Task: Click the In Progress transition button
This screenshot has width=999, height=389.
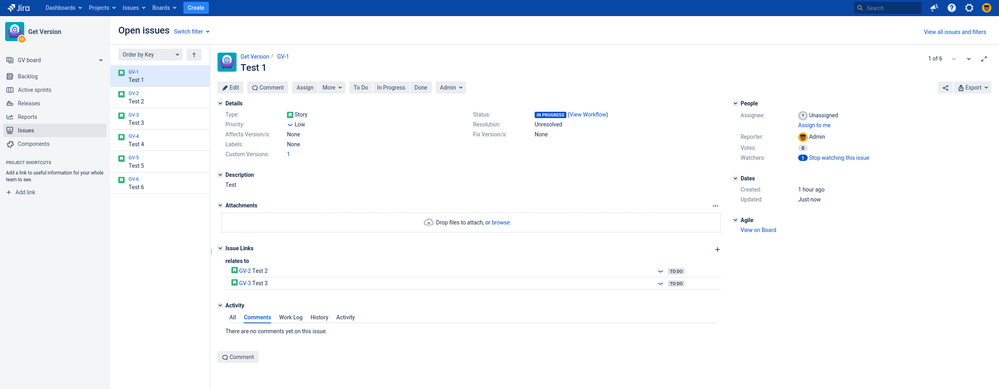Action: [x=391, y=88]
